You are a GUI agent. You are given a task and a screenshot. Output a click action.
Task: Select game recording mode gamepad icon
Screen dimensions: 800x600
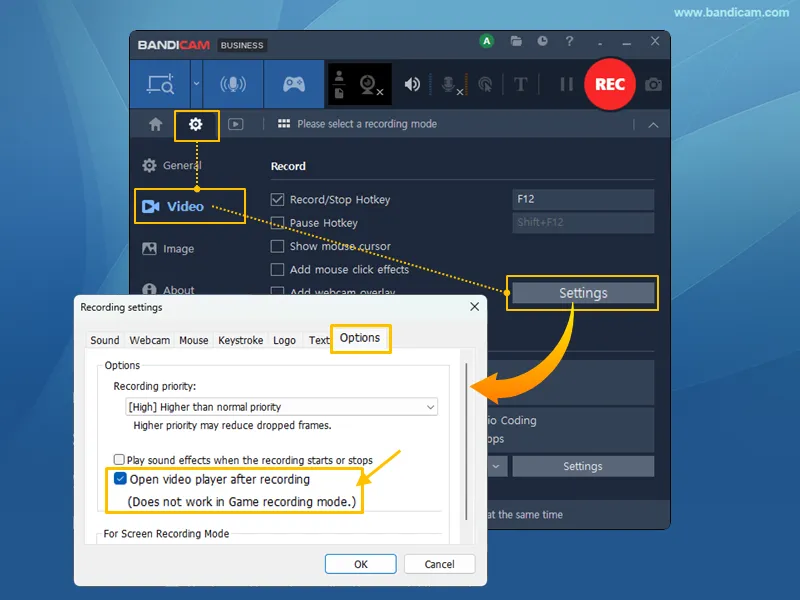point(294,84)
